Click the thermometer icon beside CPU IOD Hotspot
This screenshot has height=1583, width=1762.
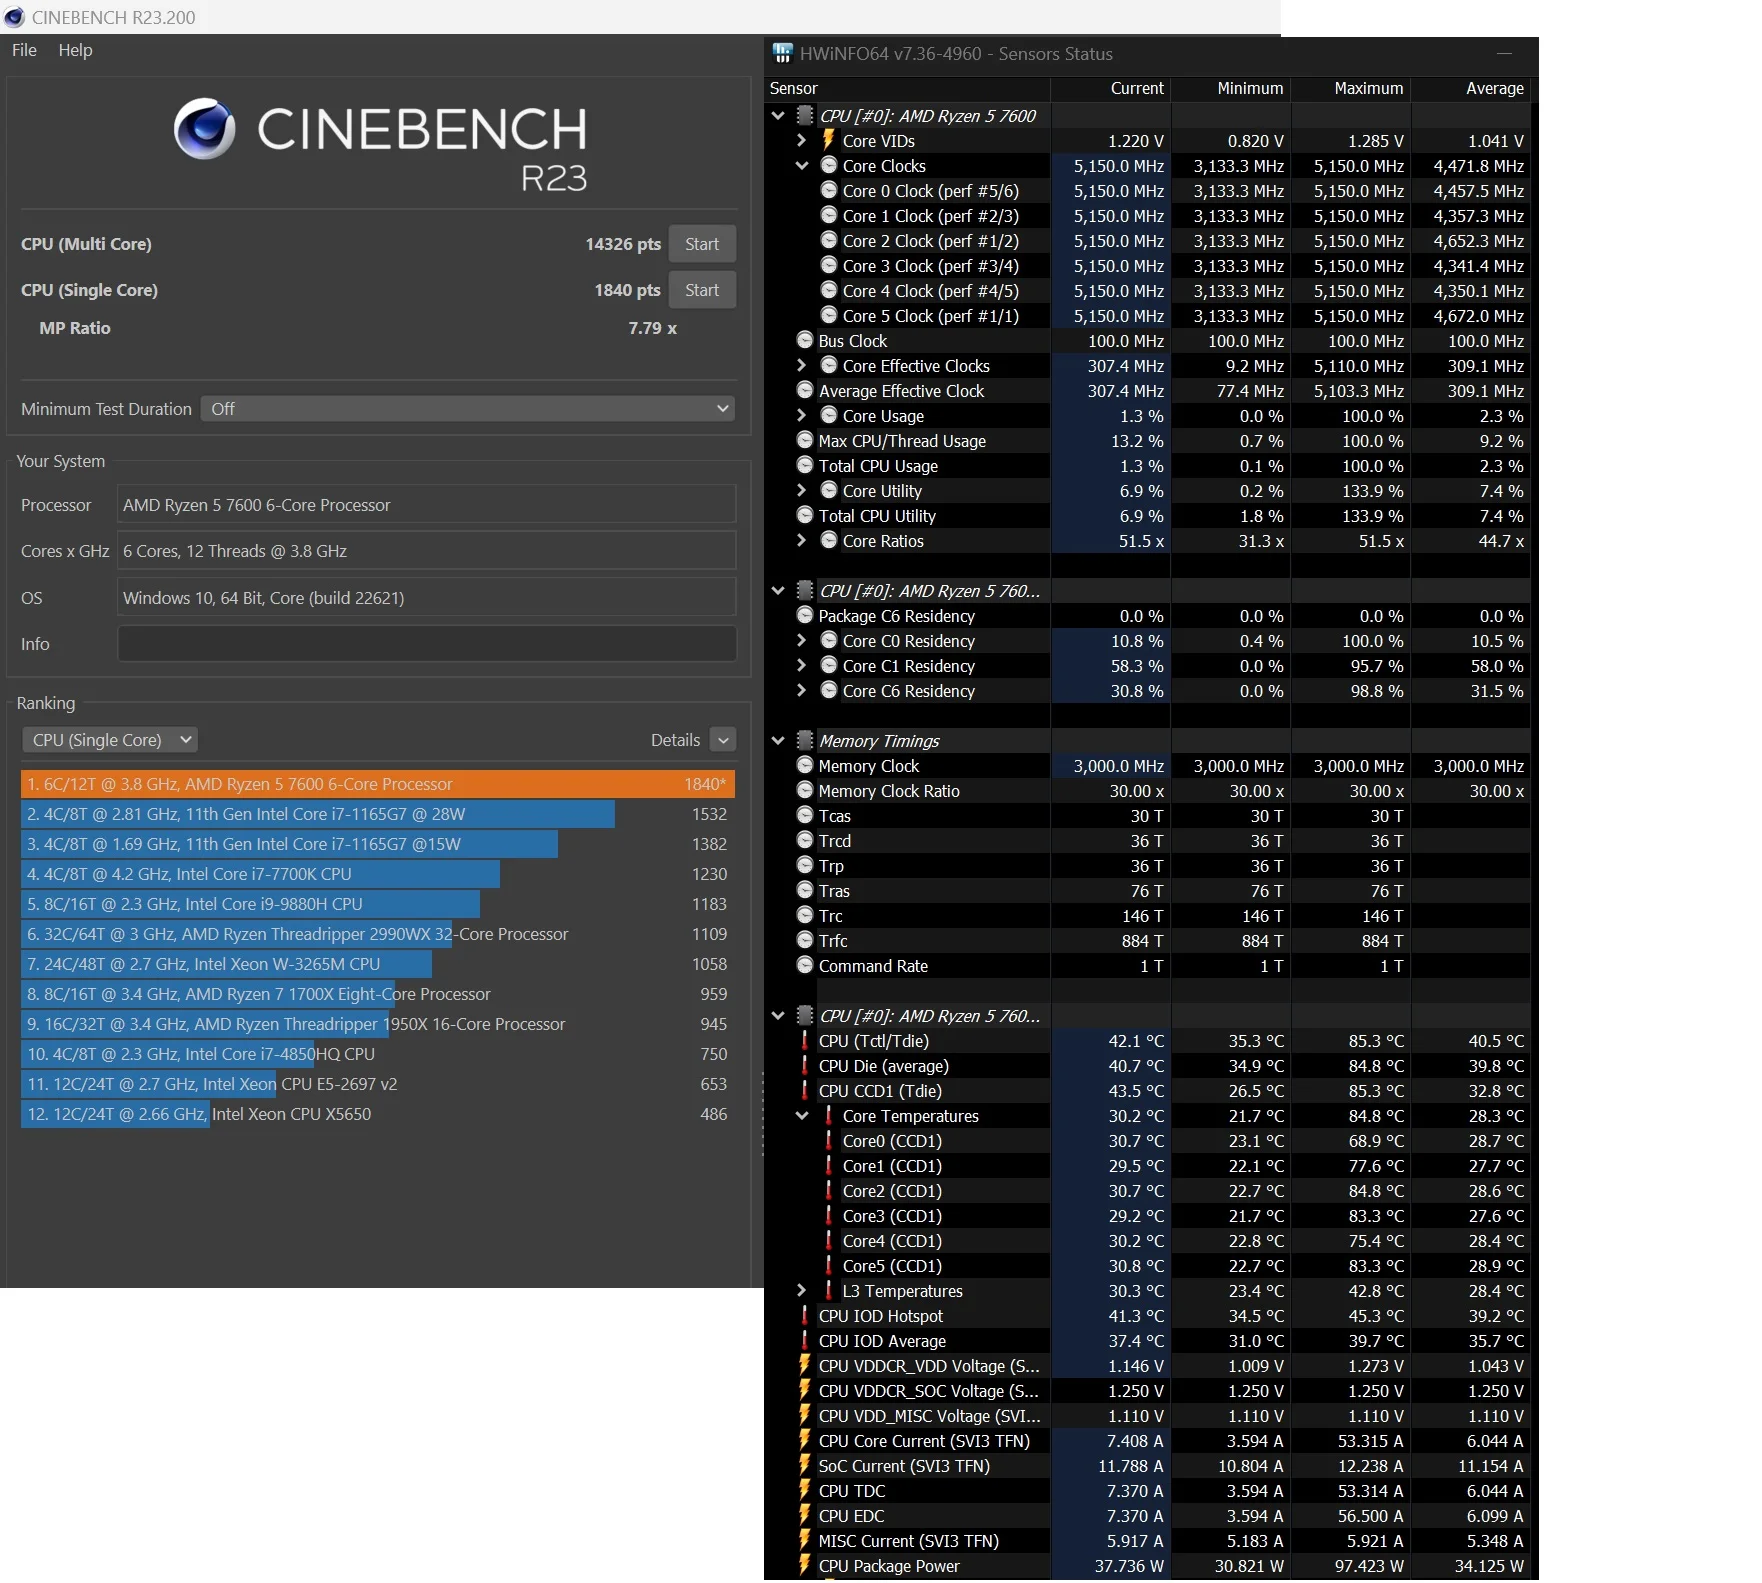[805, 1315]
